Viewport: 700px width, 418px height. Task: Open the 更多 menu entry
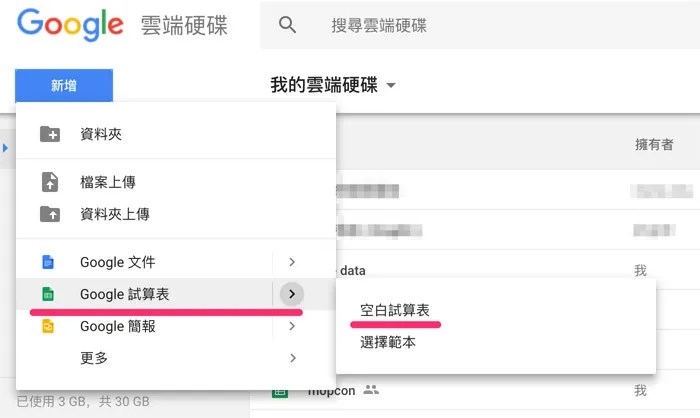(x=176, y=358)
